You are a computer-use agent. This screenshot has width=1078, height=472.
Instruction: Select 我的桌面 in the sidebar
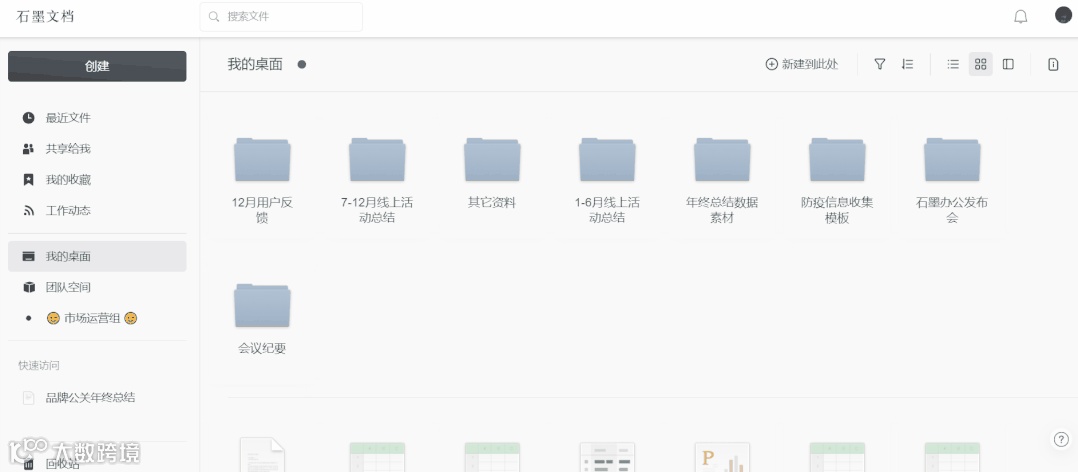[x=97, y=256]
